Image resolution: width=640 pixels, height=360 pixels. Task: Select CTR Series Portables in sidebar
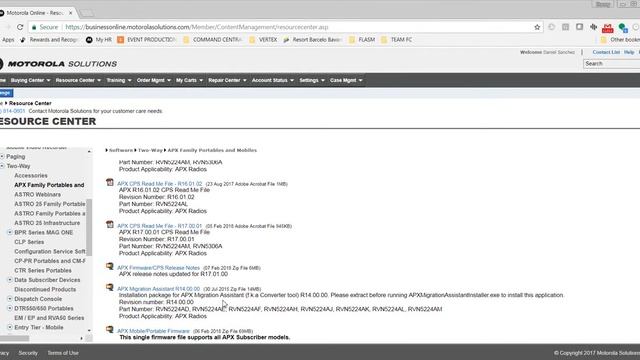click(43, 271)
